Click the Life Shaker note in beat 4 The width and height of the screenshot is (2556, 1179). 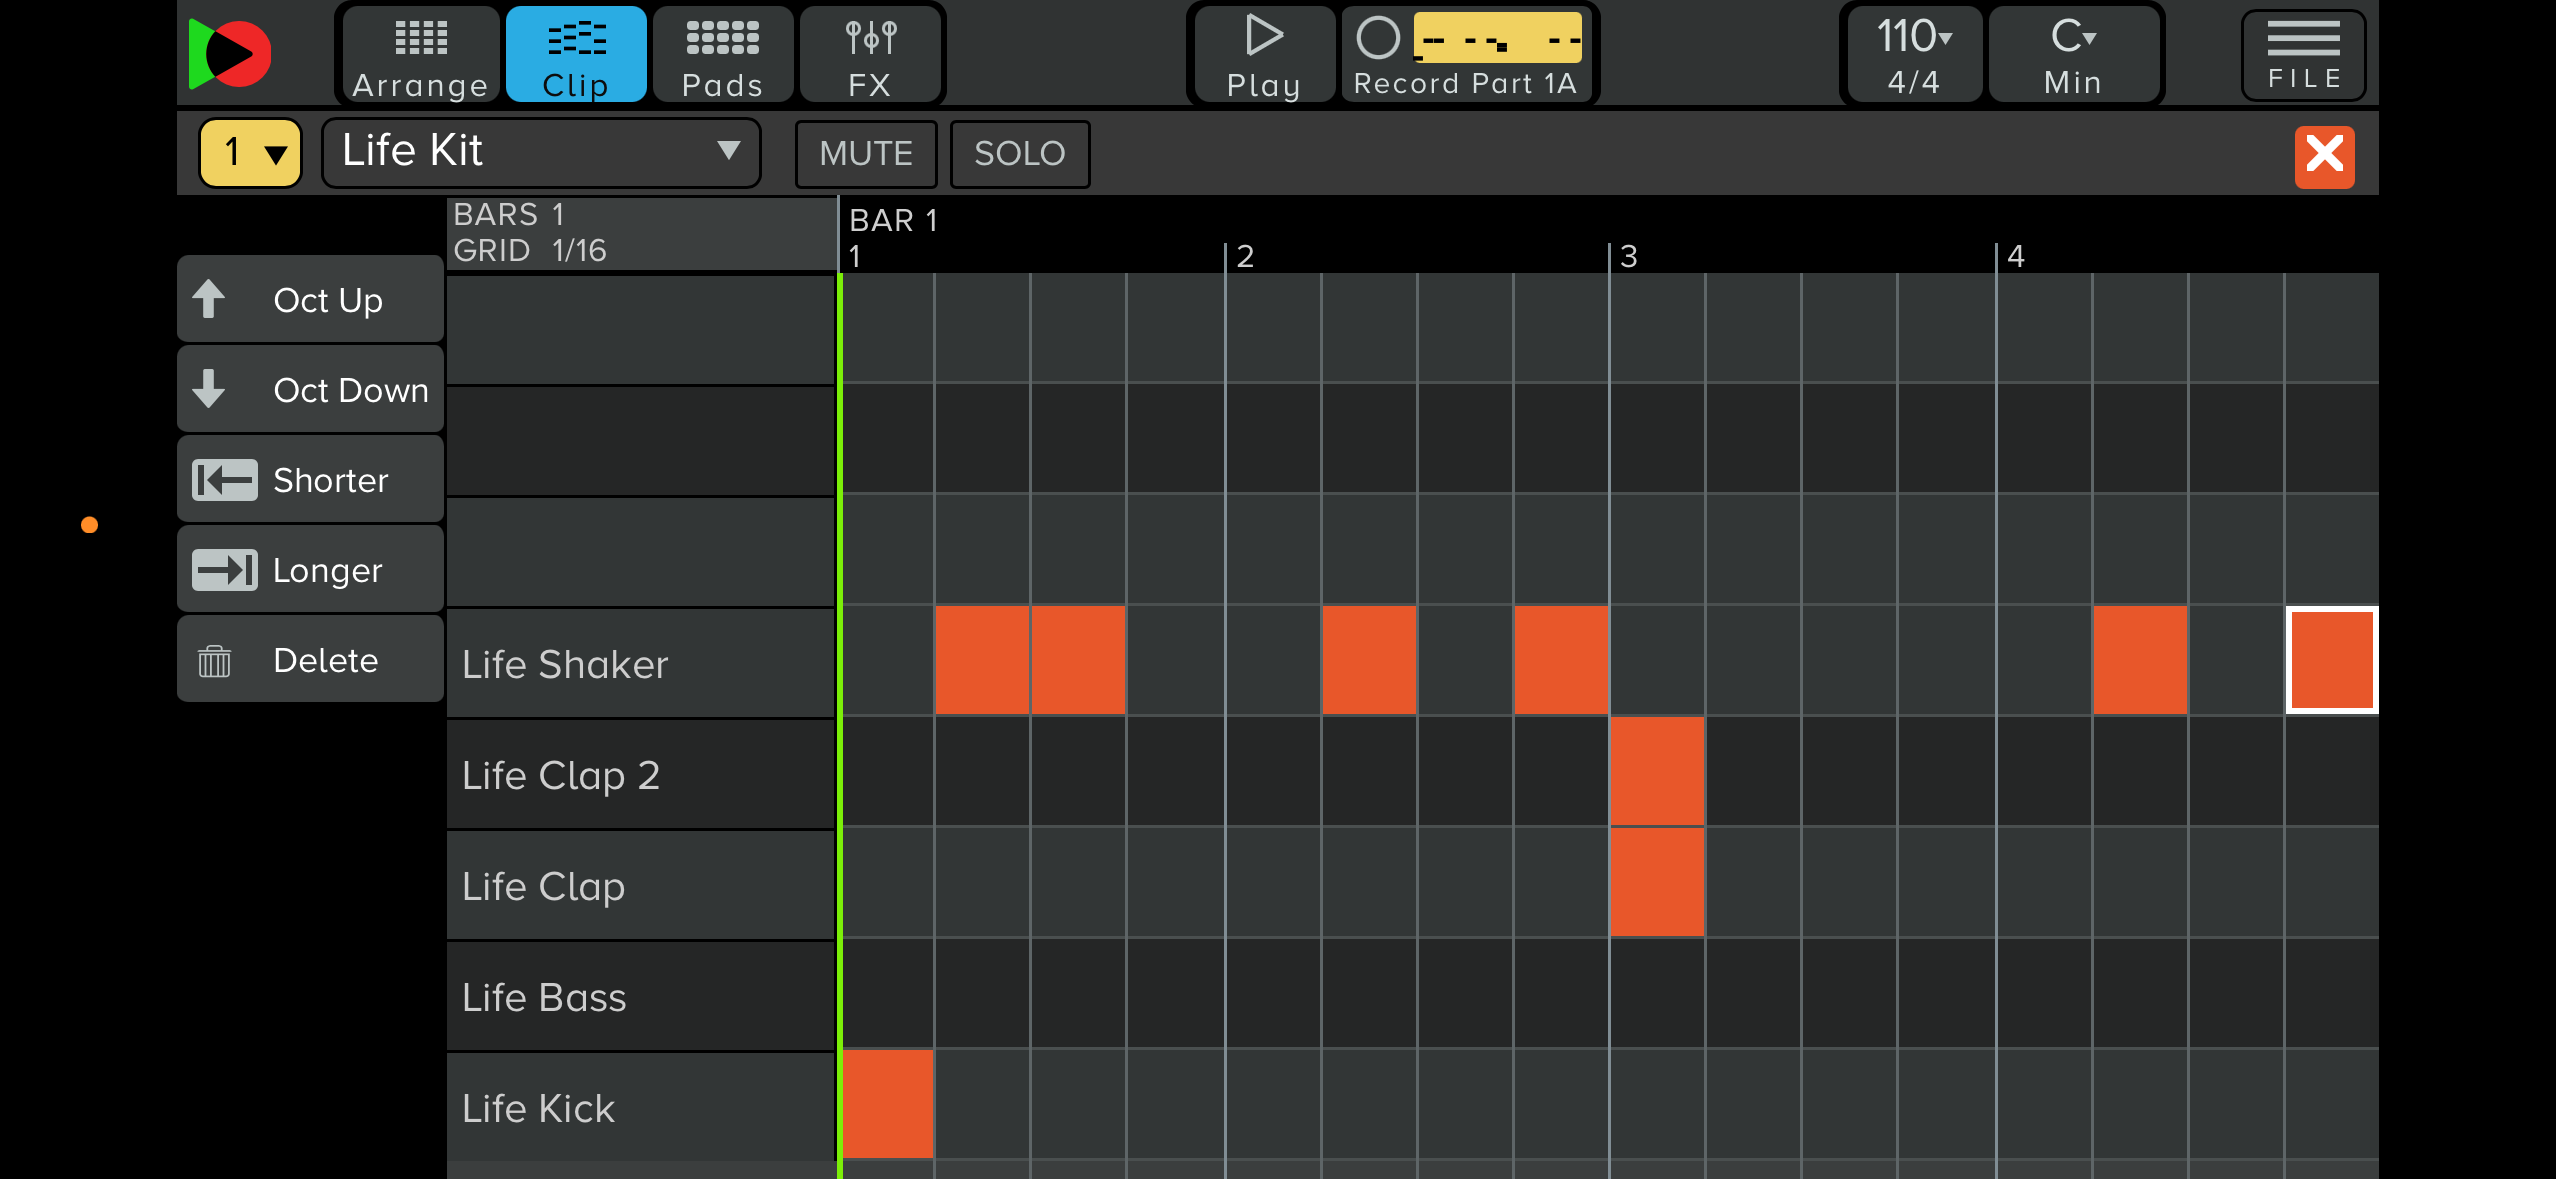pos(2140,660)
